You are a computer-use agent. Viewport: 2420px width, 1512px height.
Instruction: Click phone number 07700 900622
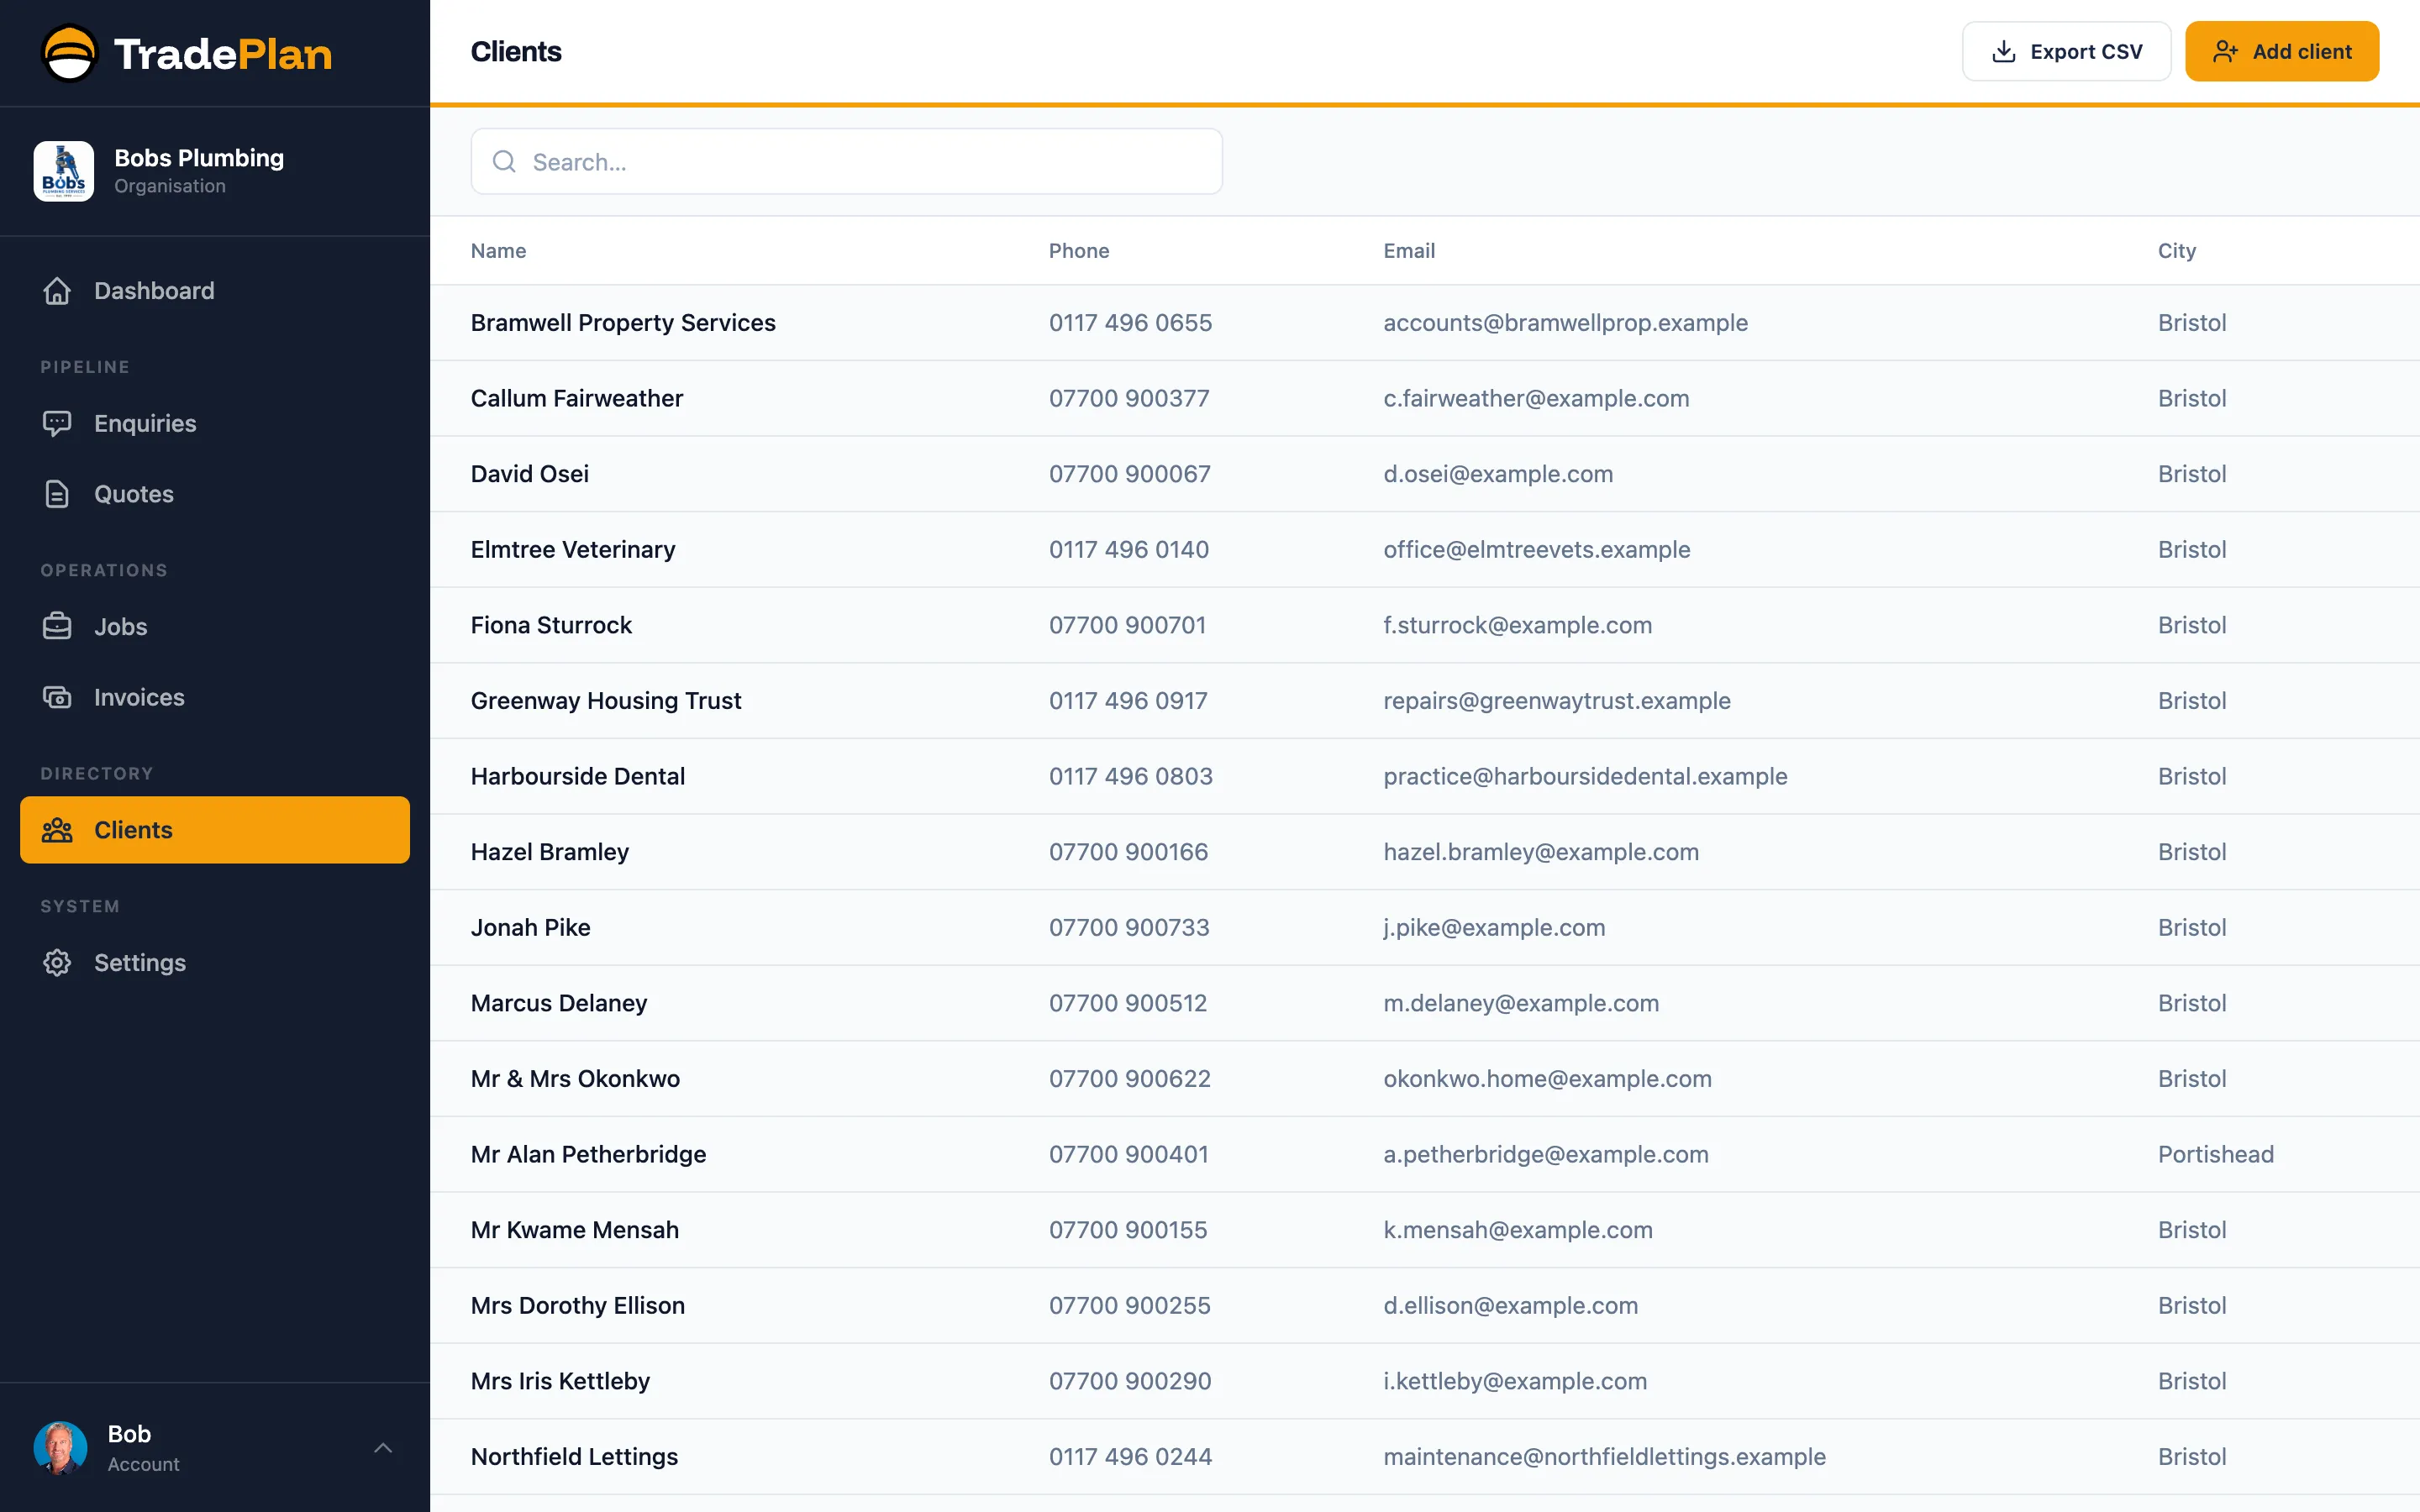1129,1078
